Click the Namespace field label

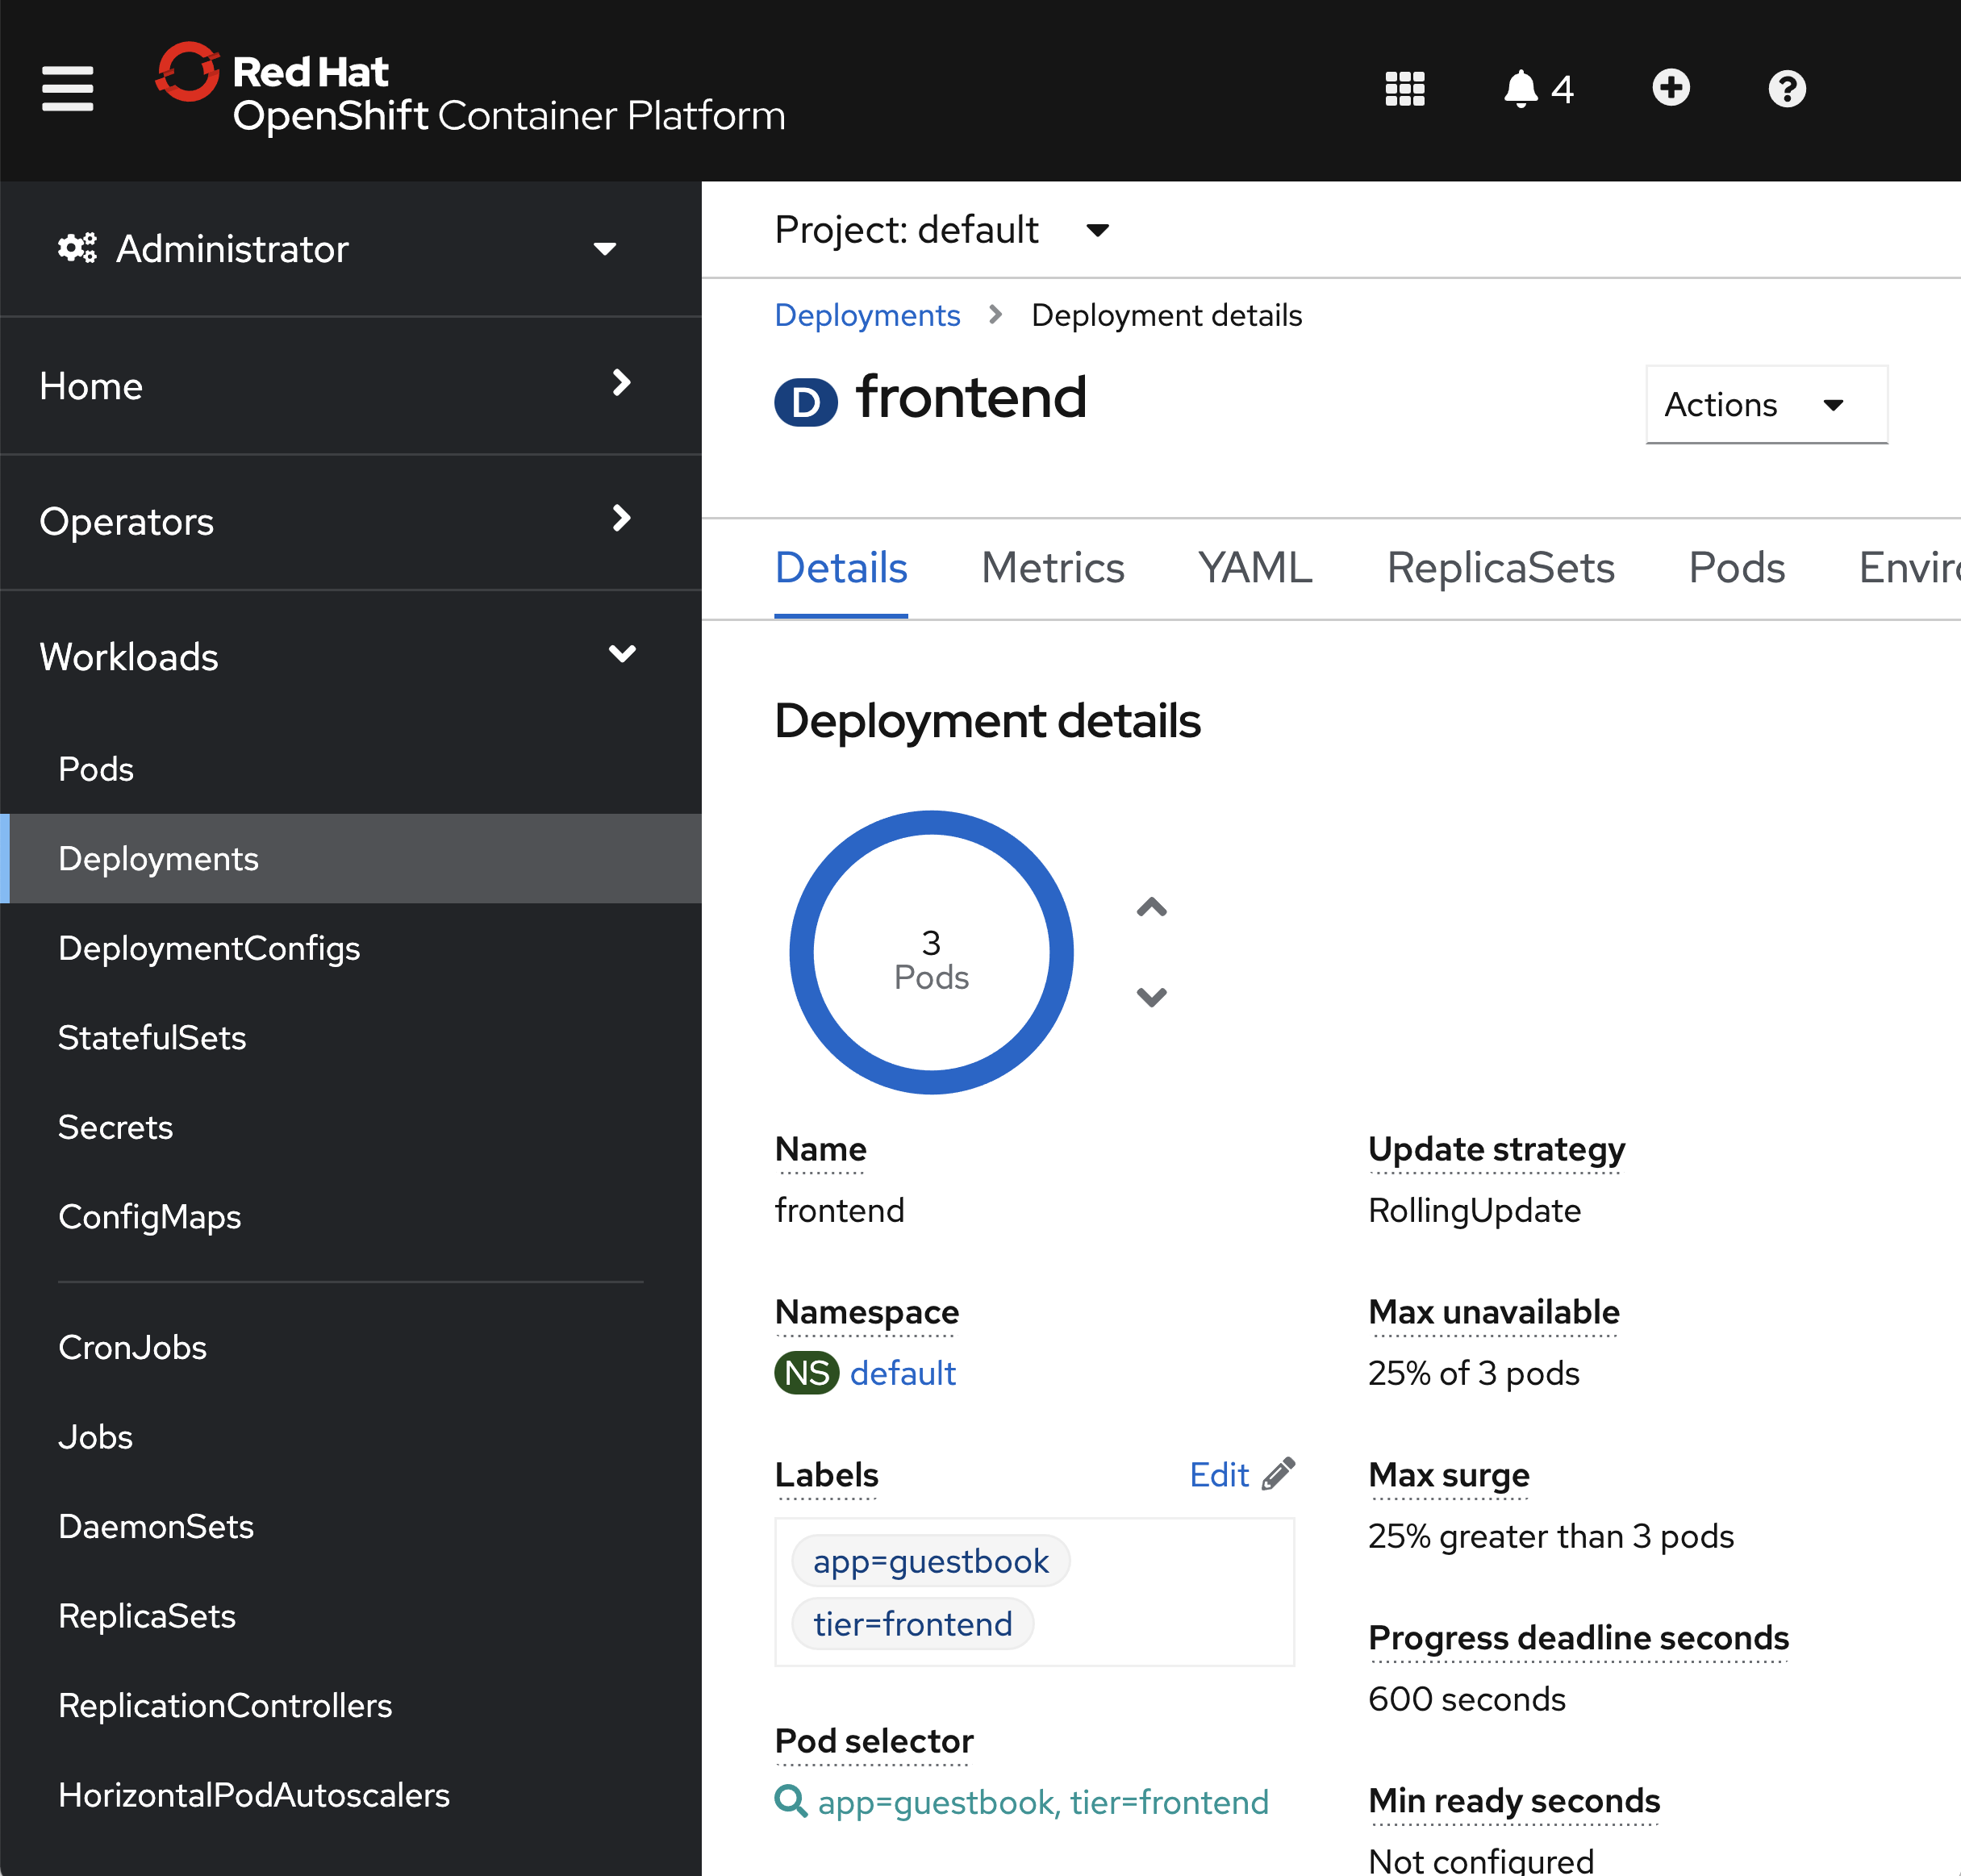[867, 1312]
